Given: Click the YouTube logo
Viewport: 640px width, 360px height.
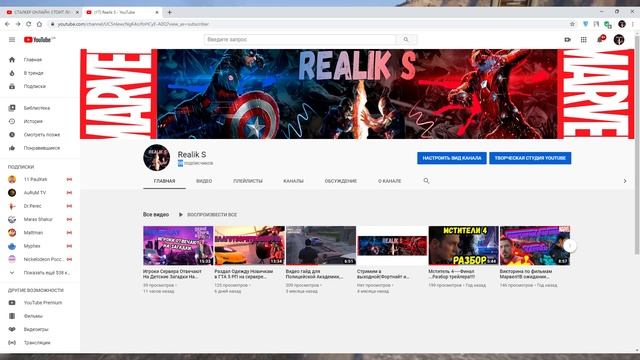Looking at the screenshot, I should 39,40.
